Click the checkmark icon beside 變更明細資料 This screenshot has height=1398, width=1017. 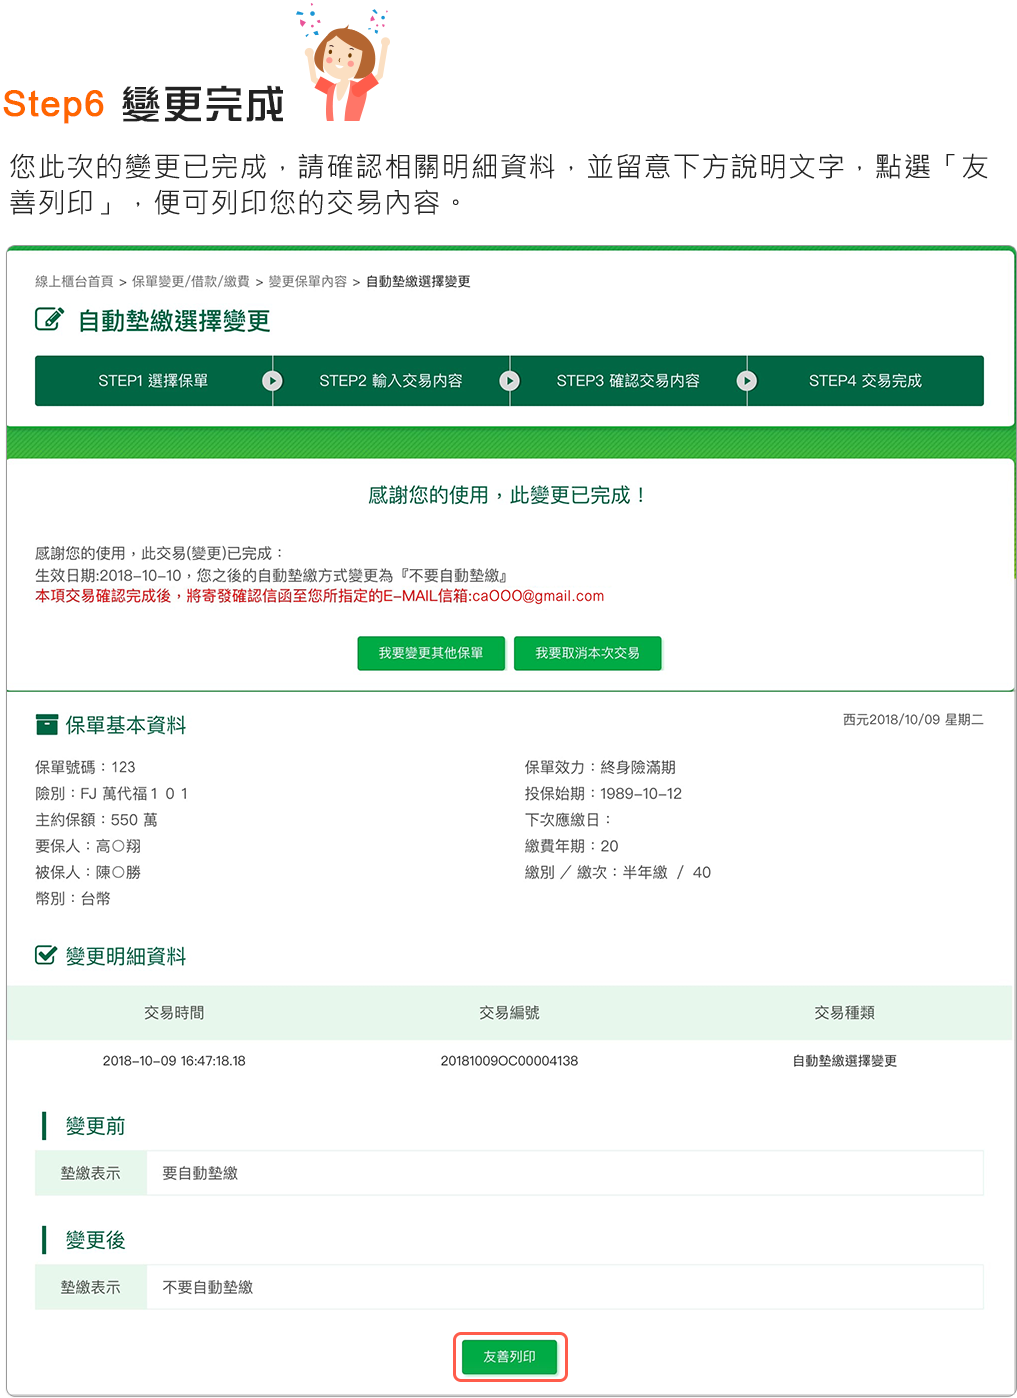(x=46, y=955)
